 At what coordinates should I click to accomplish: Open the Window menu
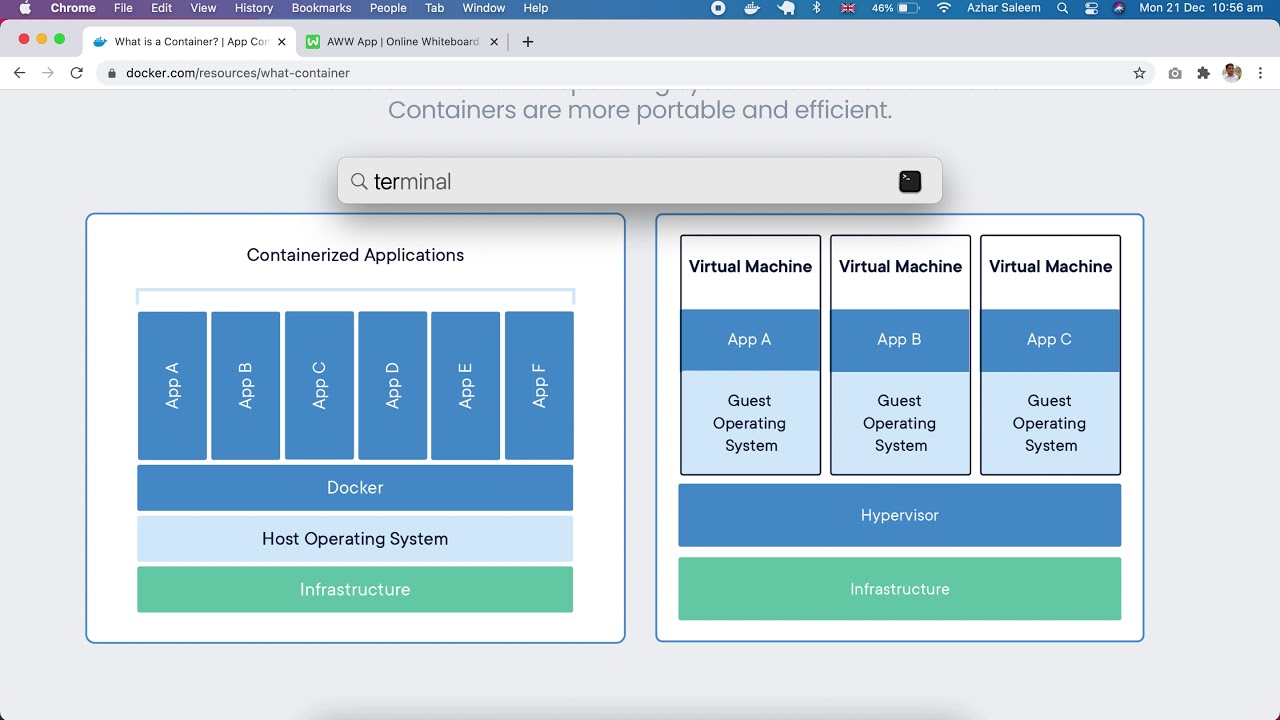[x=484, y=8]
